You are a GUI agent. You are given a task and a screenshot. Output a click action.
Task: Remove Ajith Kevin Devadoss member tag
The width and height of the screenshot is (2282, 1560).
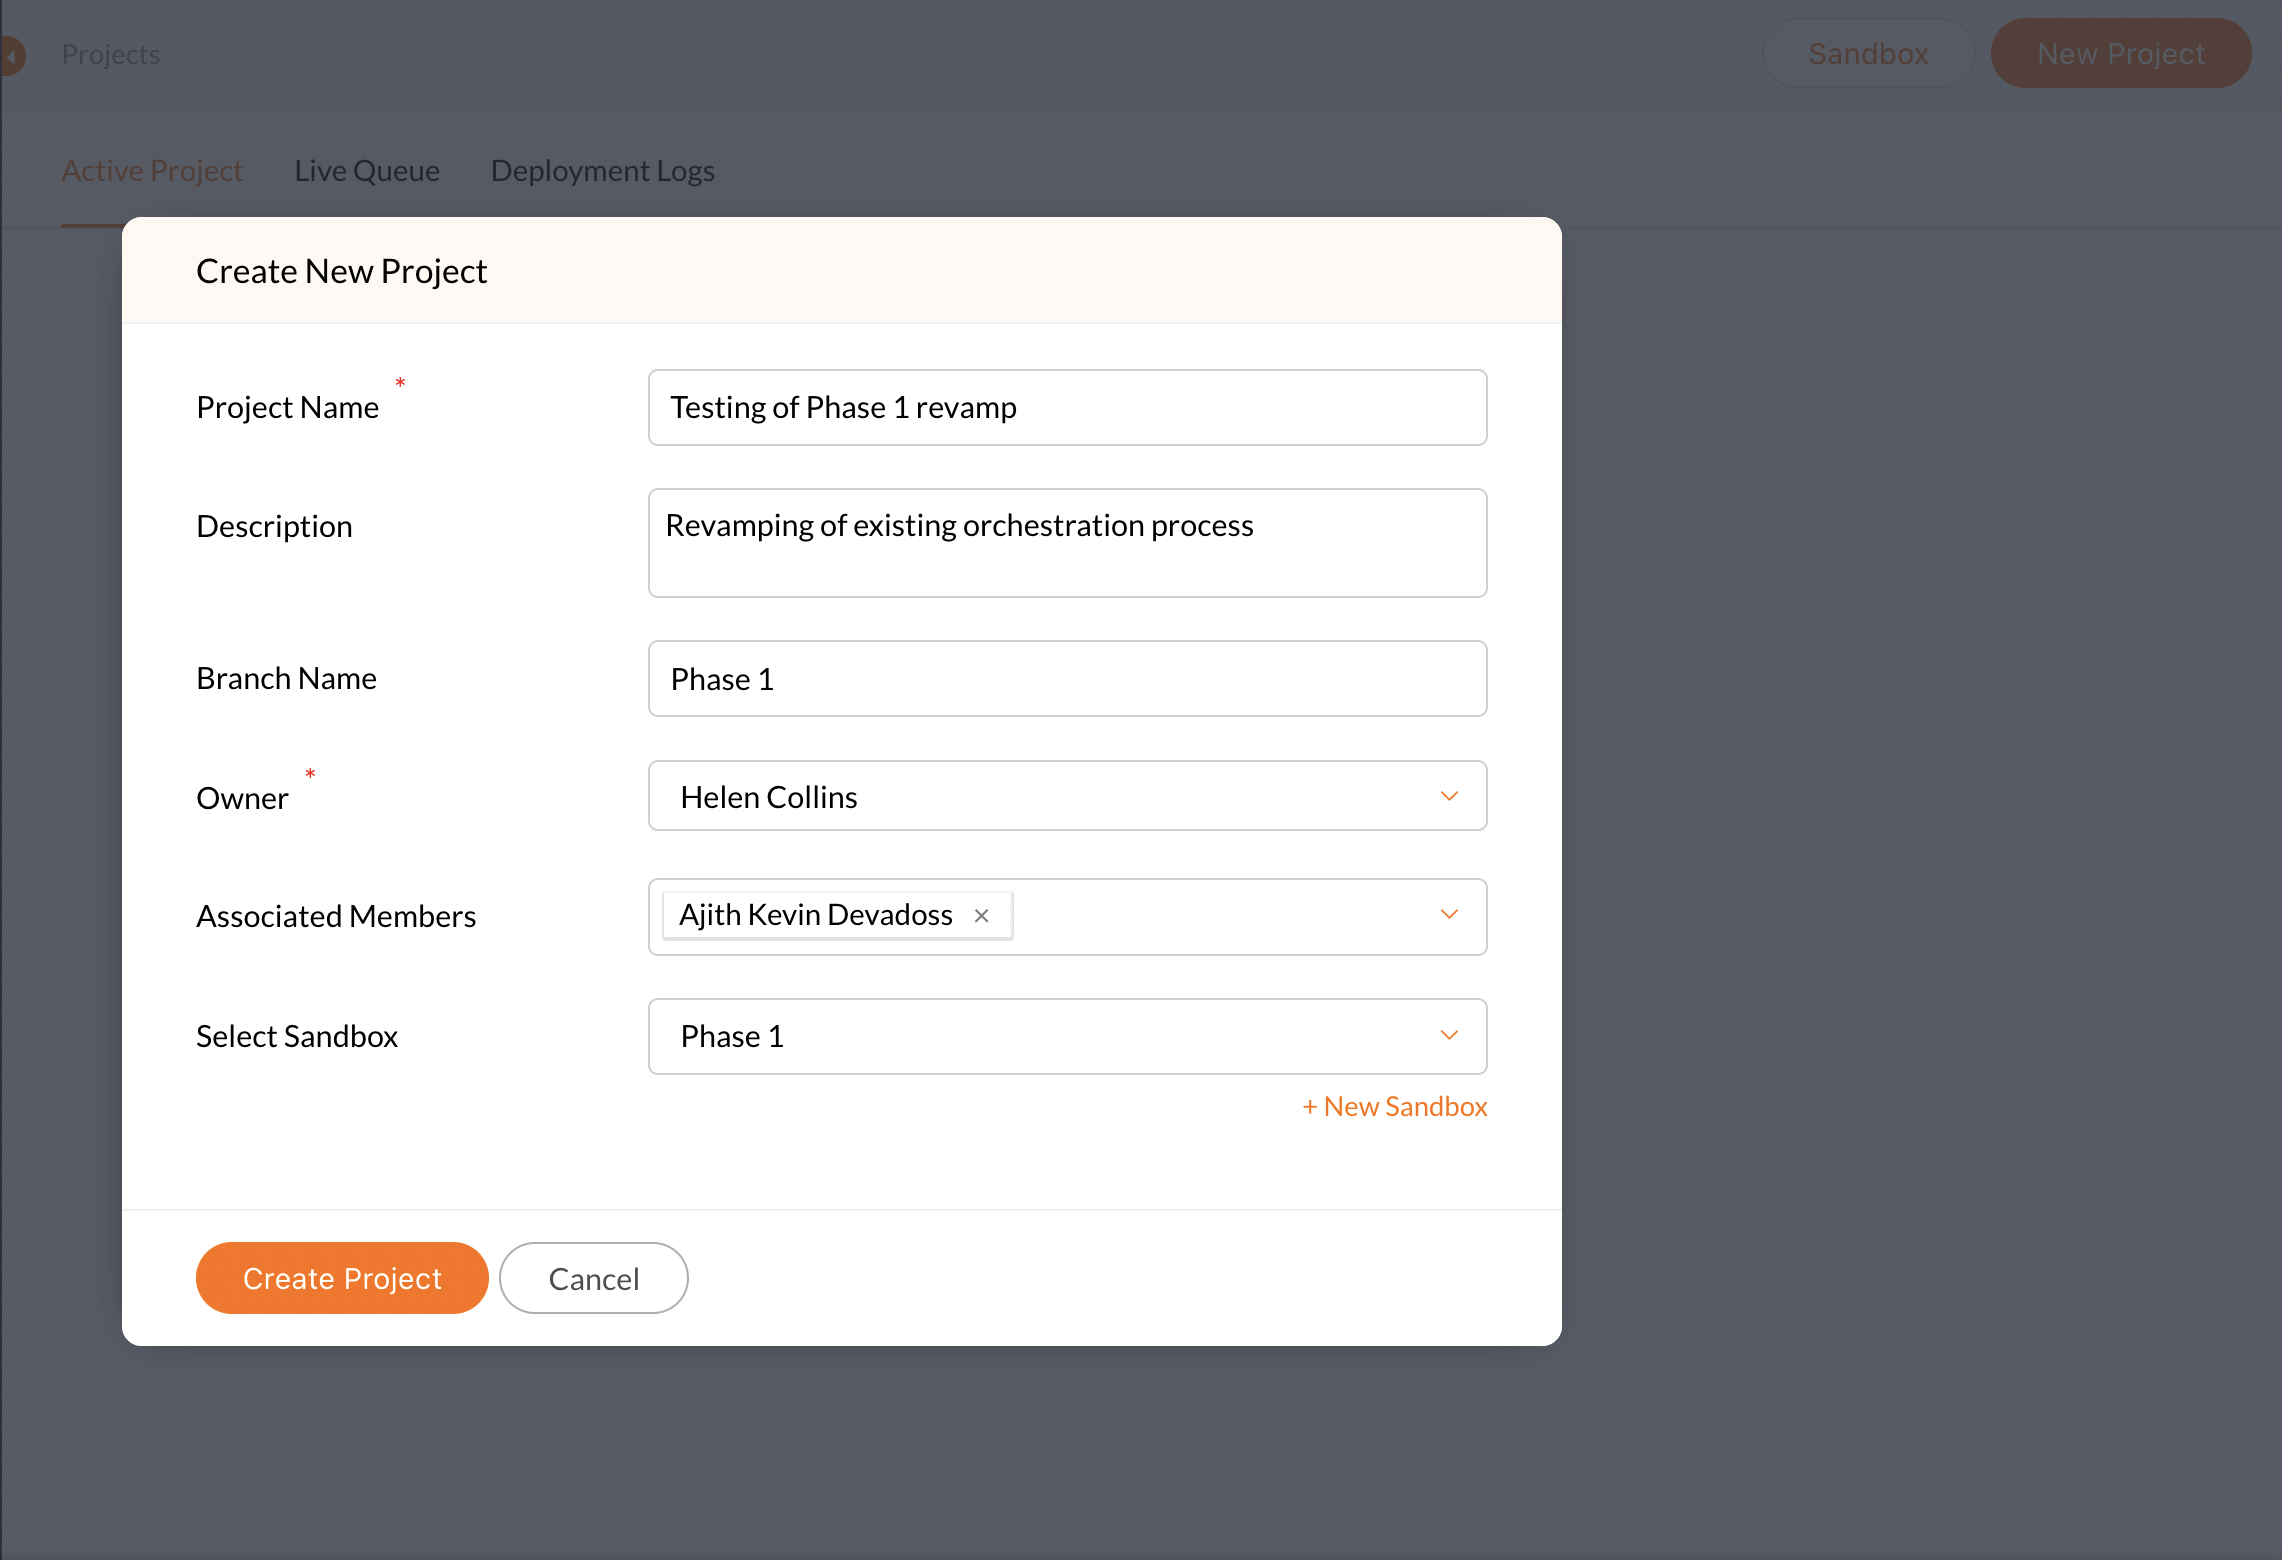(x=981, y=916)
